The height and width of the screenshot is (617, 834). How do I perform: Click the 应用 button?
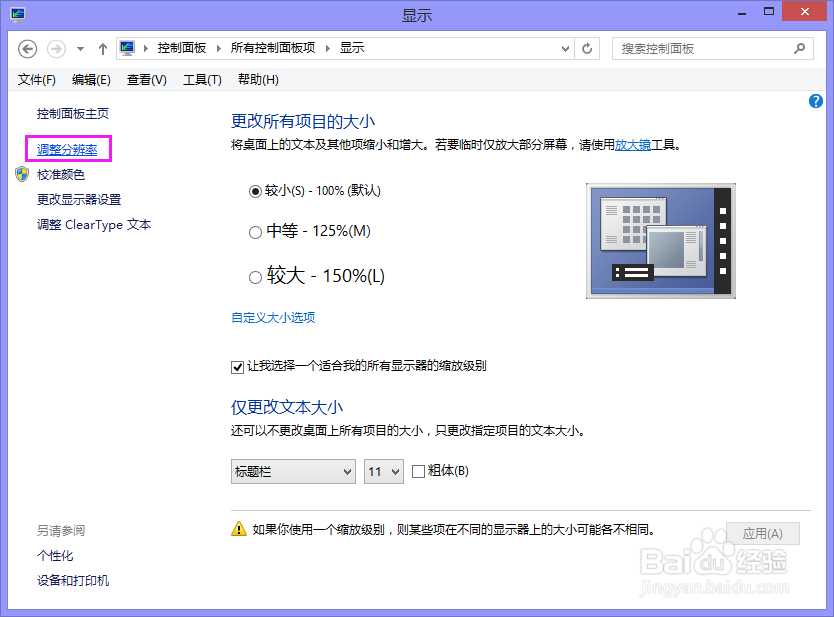[763, 533]
